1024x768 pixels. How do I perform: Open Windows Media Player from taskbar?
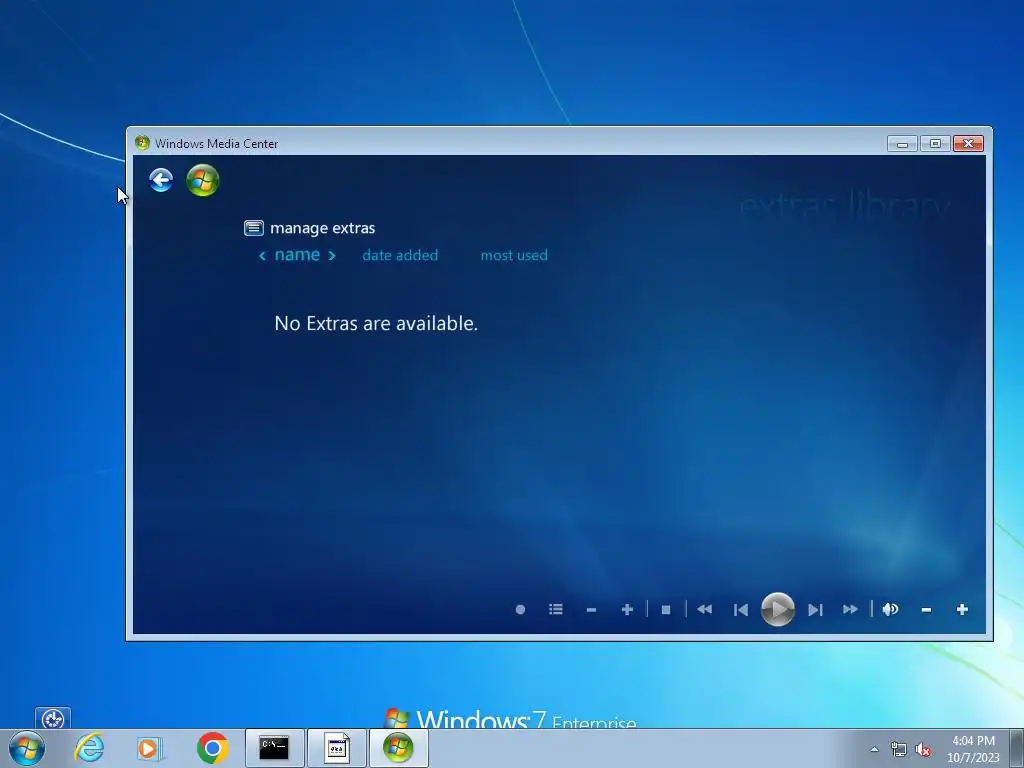(150, 748)
